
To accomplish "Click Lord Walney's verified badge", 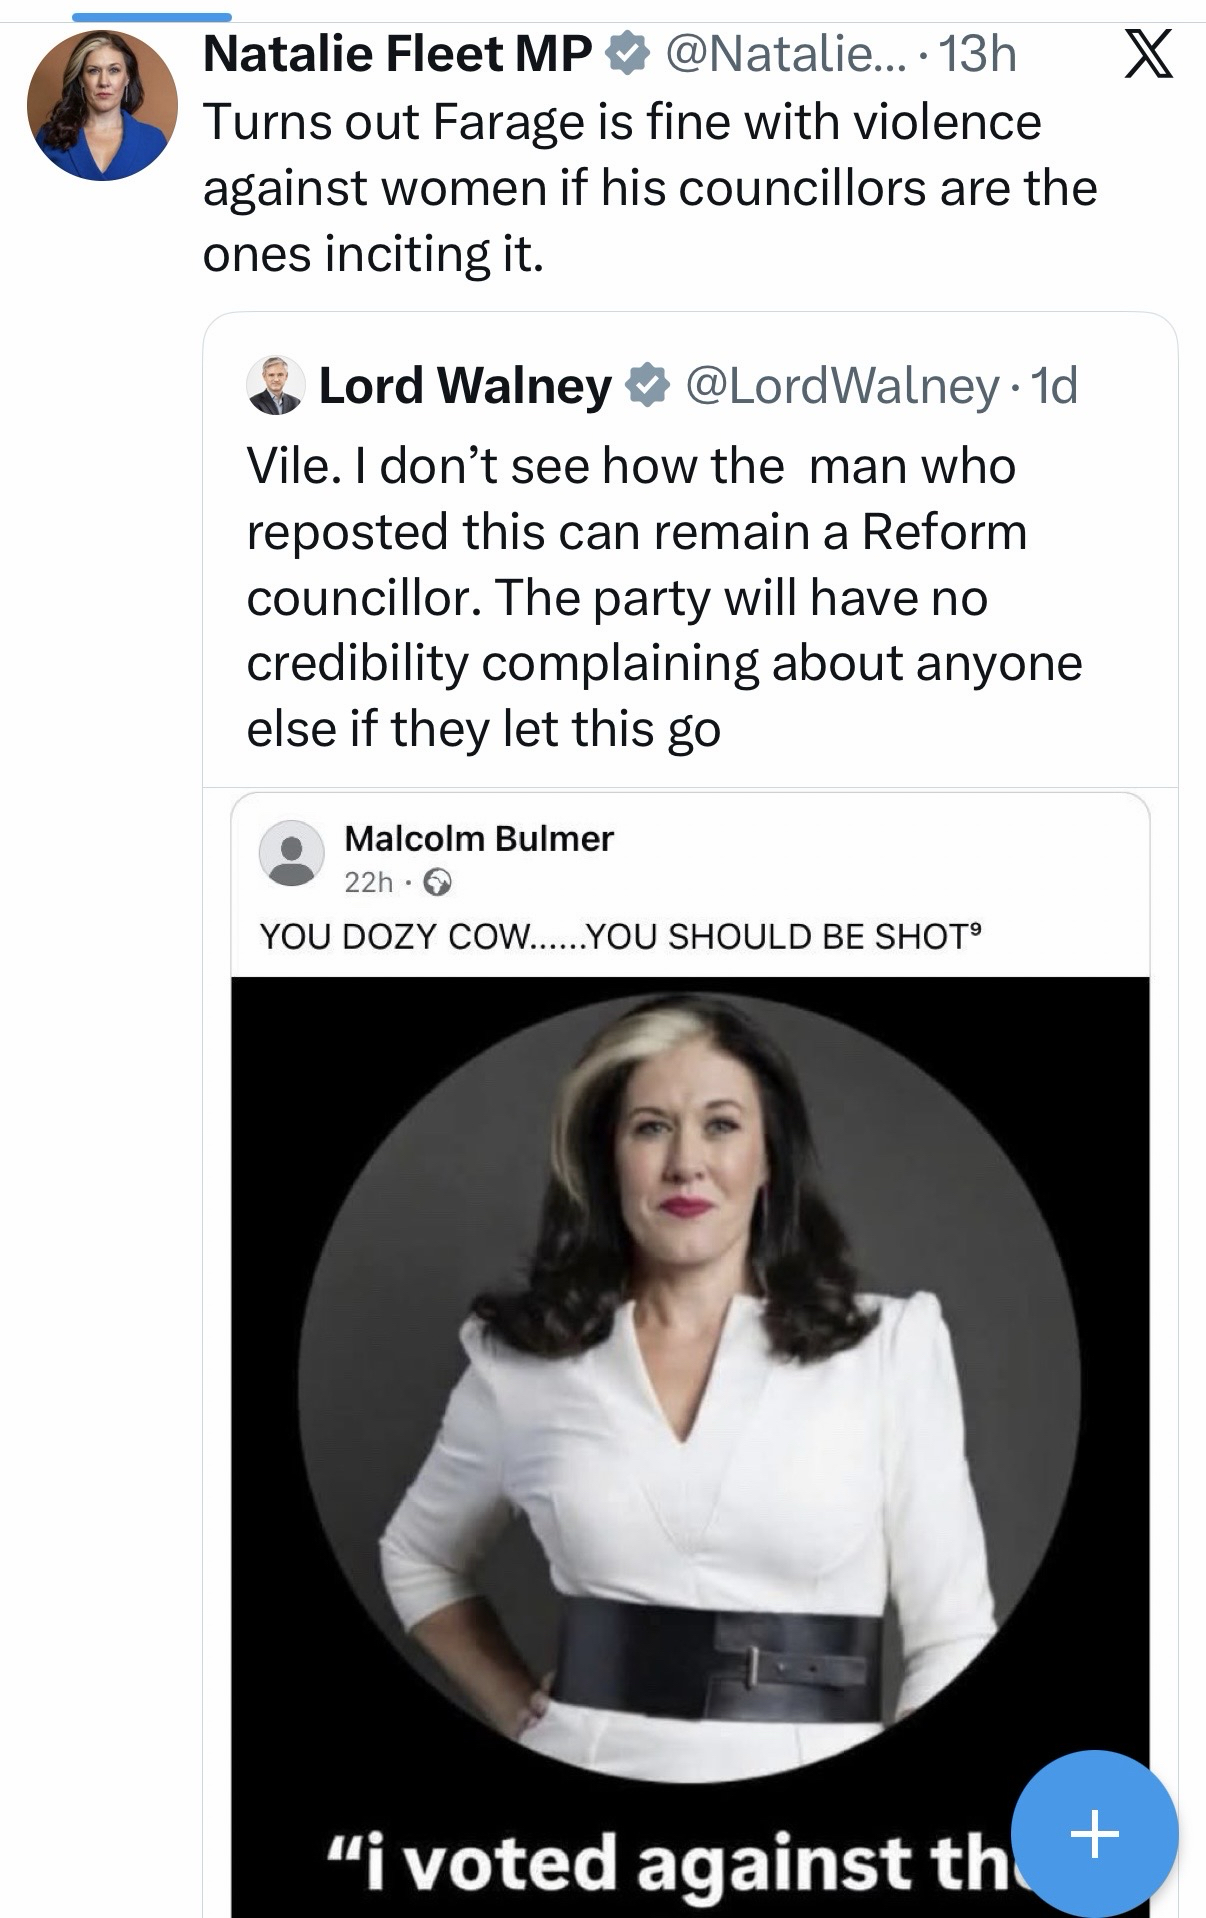I will (x=647, y=386).
